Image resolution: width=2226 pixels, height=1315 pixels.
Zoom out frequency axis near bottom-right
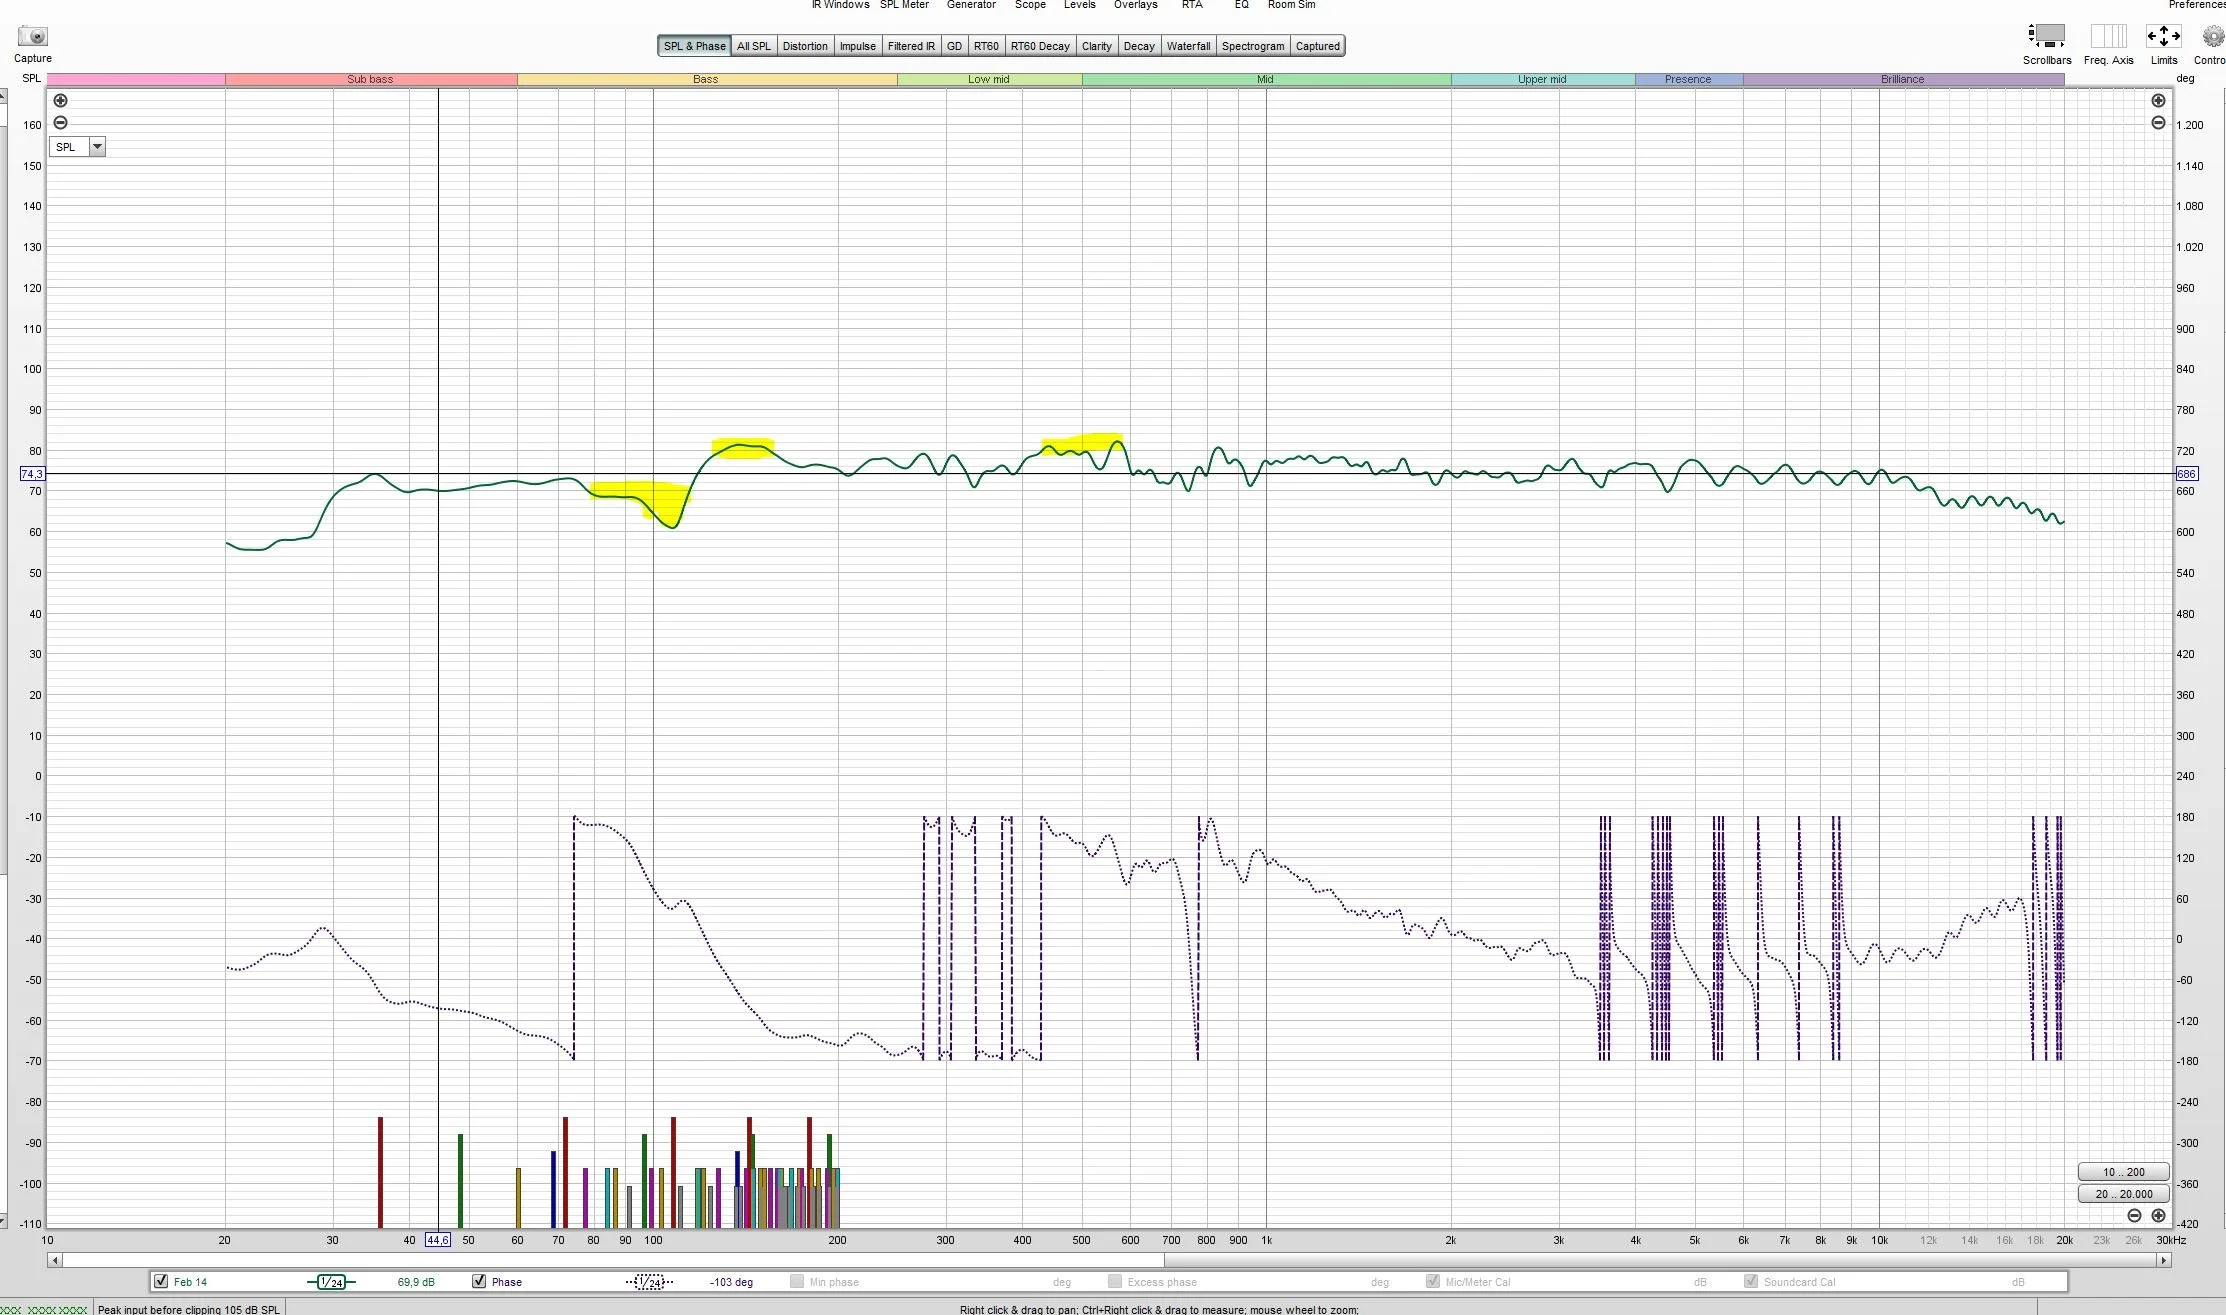tap(2134, 1216)
